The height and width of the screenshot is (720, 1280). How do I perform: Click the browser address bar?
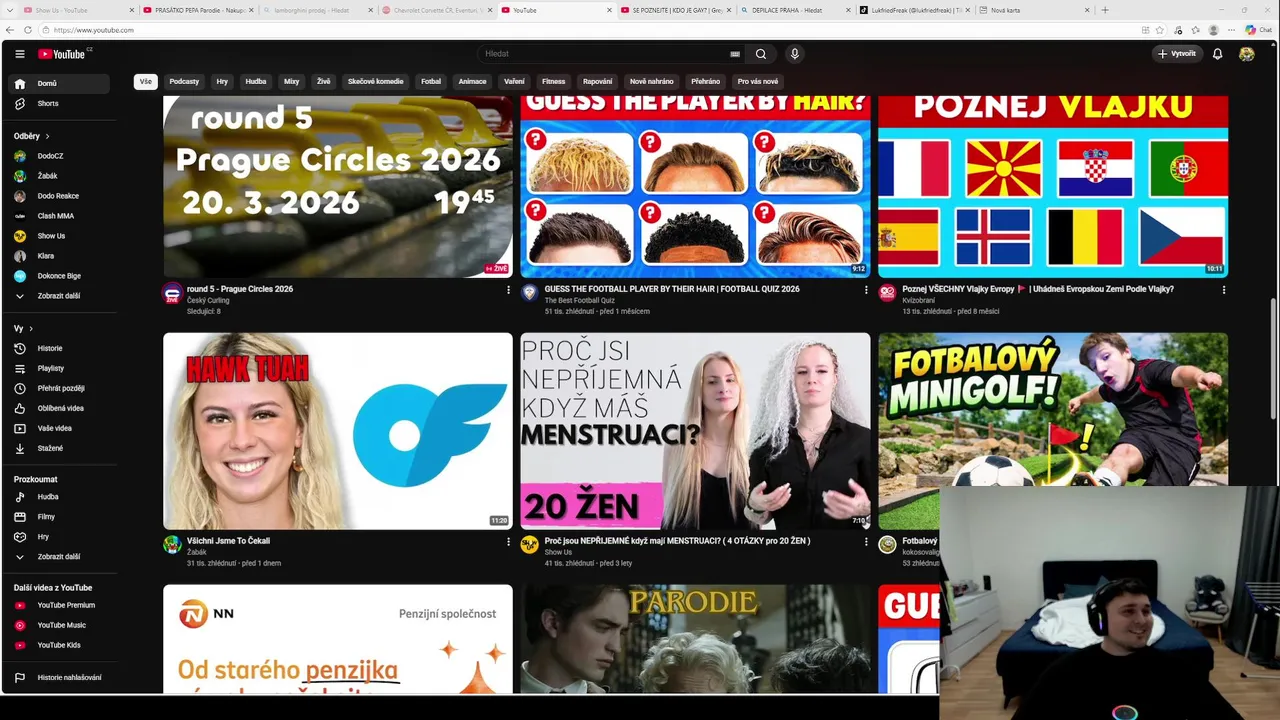(590, 30)
